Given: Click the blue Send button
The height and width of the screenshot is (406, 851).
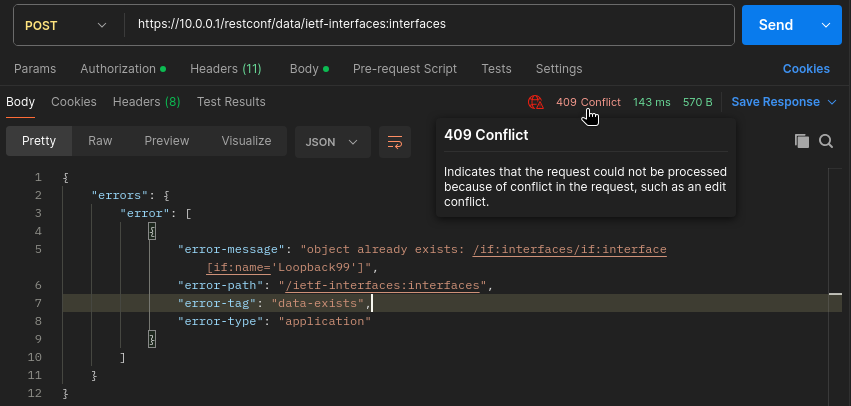Looking at the screenshot, I should tap(776, 26).
